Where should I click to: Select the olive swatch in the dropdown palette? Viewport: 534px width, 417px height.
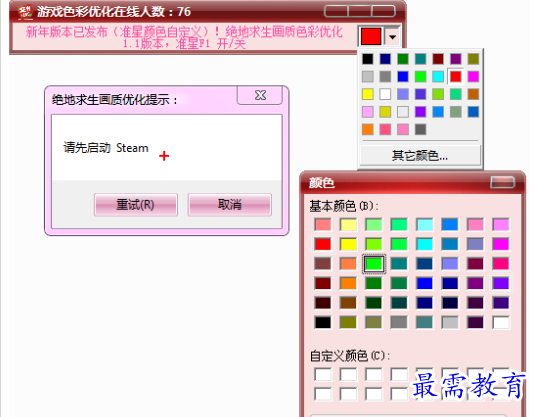coord(473,59)
